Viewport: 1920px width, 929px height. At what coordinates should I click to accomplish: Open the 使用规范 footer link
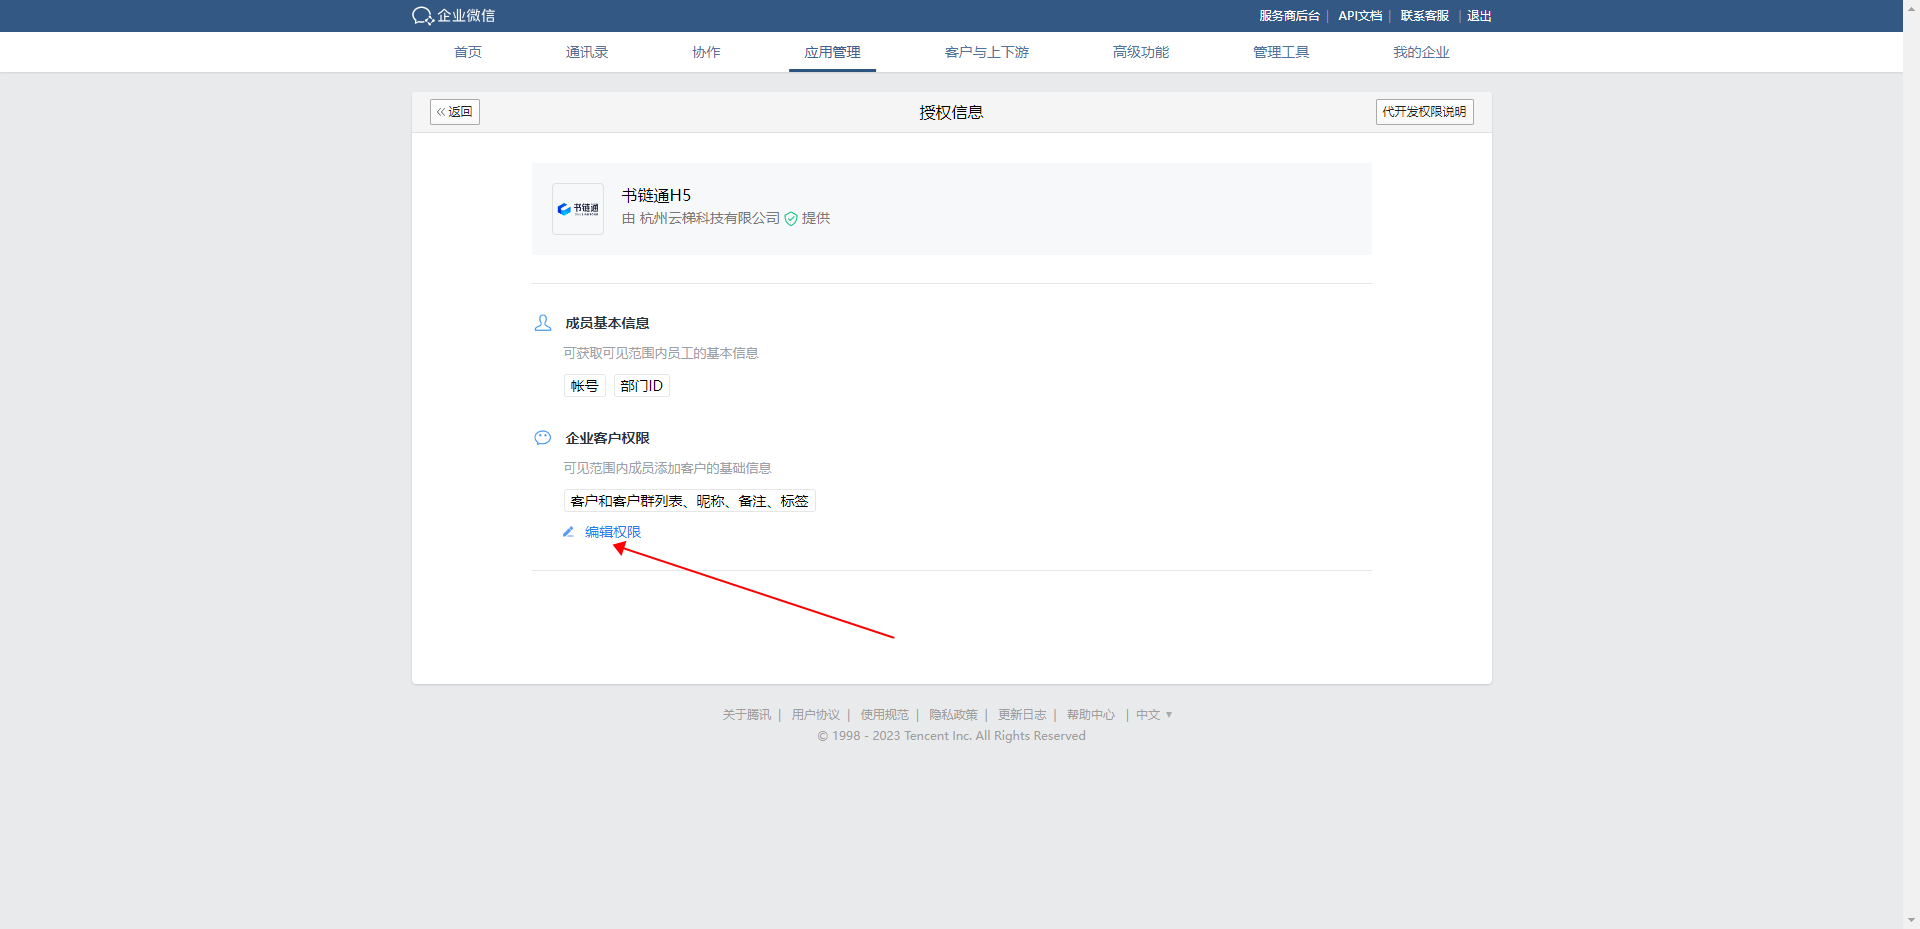coord(885,715)
